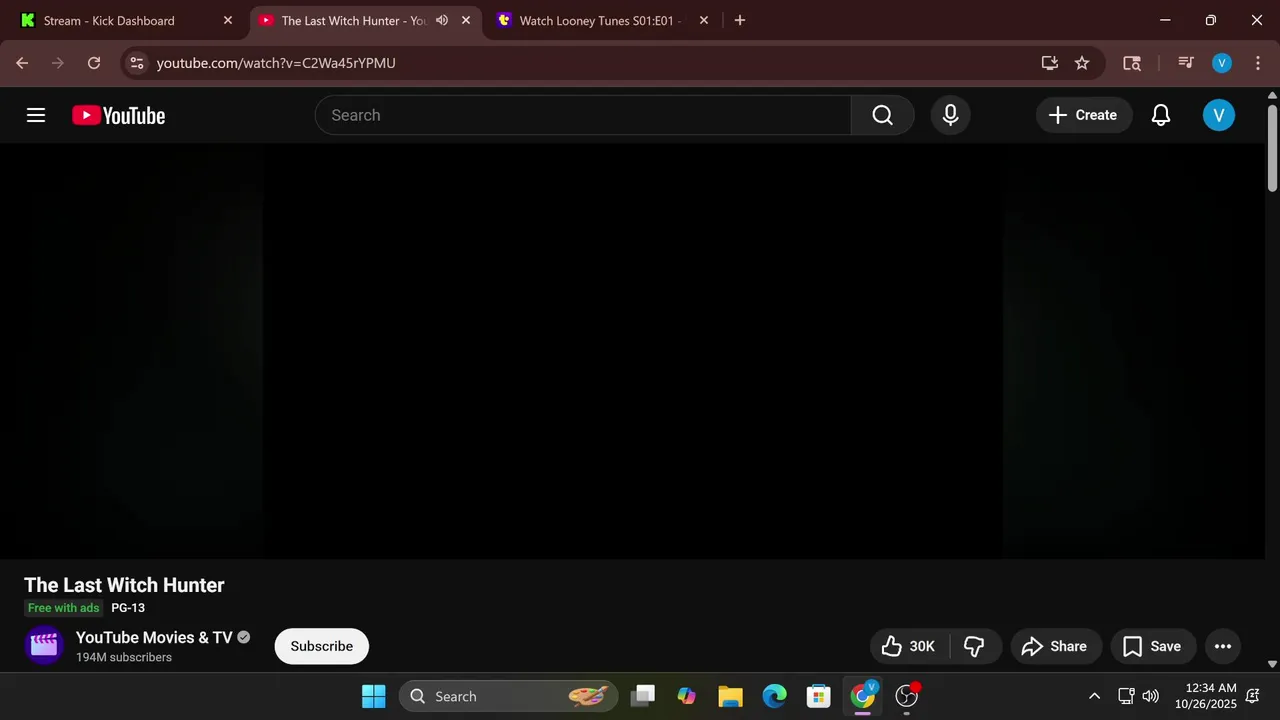
Task: Click the YouTube search magnifier button
Action: coord(882,115)
